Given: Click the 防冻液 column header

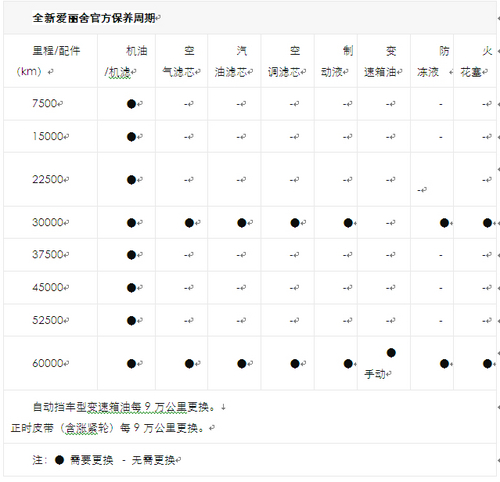Looking at the screenshot, I should pos(432,61).
